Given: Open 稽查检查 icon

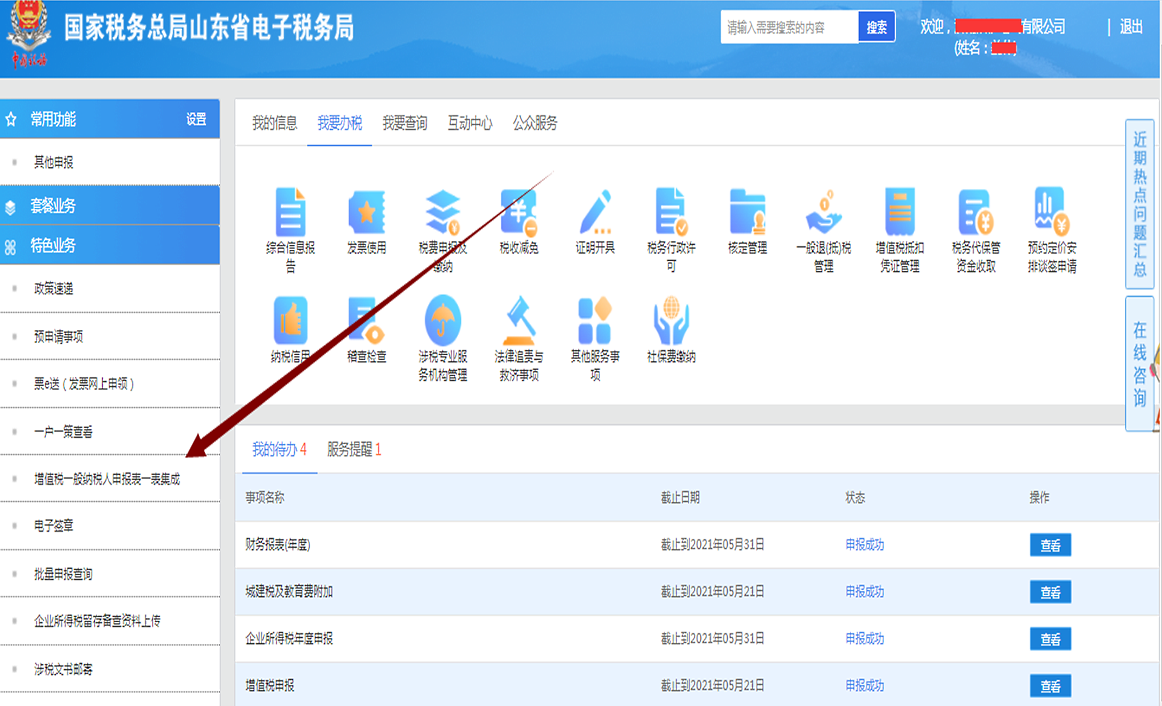Looking at the screenshot, I should [x=367, y=321].
